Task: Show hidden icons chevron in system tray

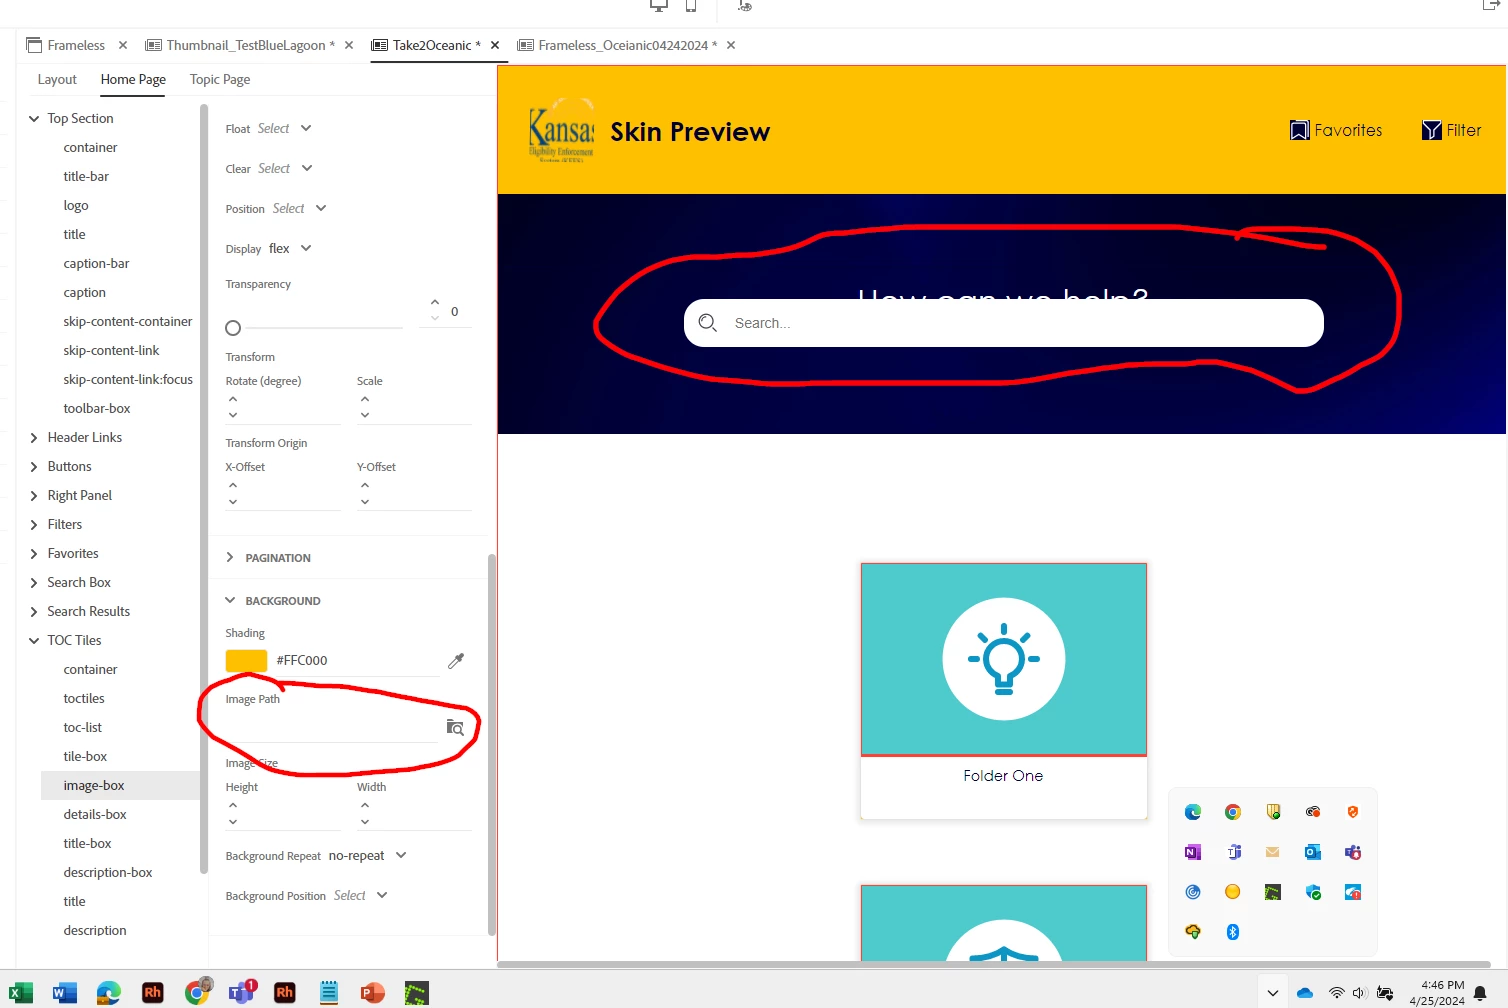Action: 1272,993
